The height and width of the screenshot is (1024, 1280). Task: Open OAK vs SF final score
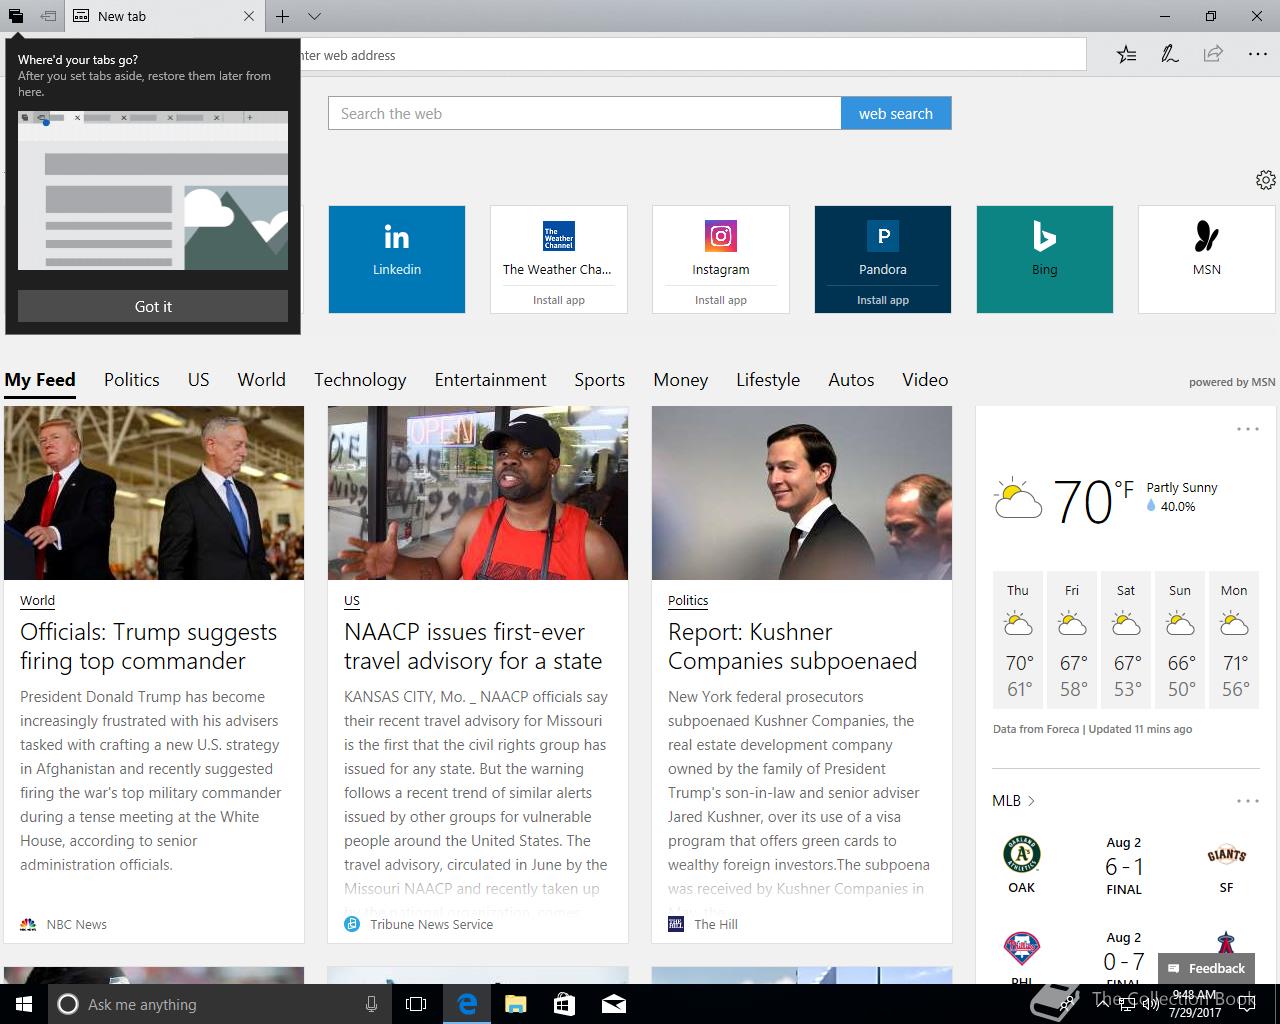(x=1124, y=866)
